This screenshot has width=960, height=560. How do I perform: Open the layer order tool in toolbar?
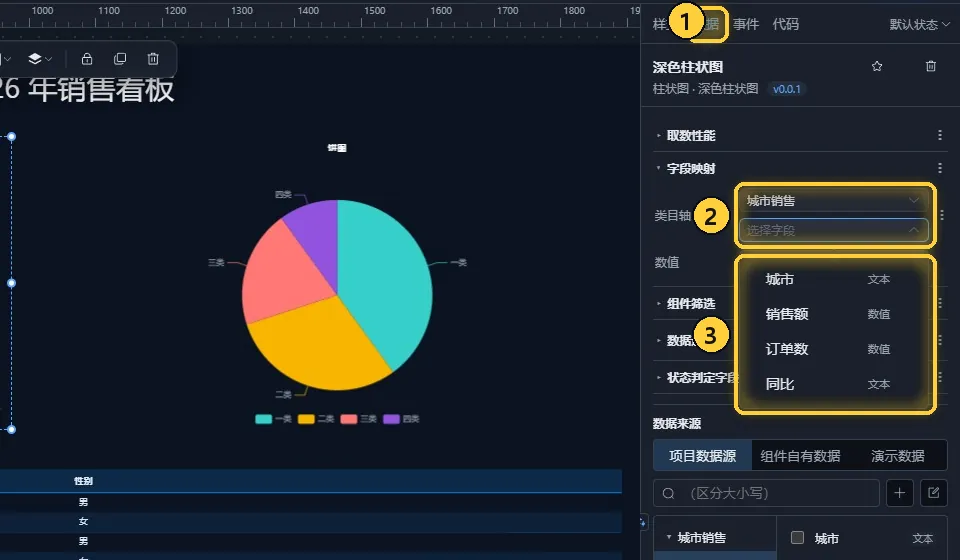(x=40, y=59)
